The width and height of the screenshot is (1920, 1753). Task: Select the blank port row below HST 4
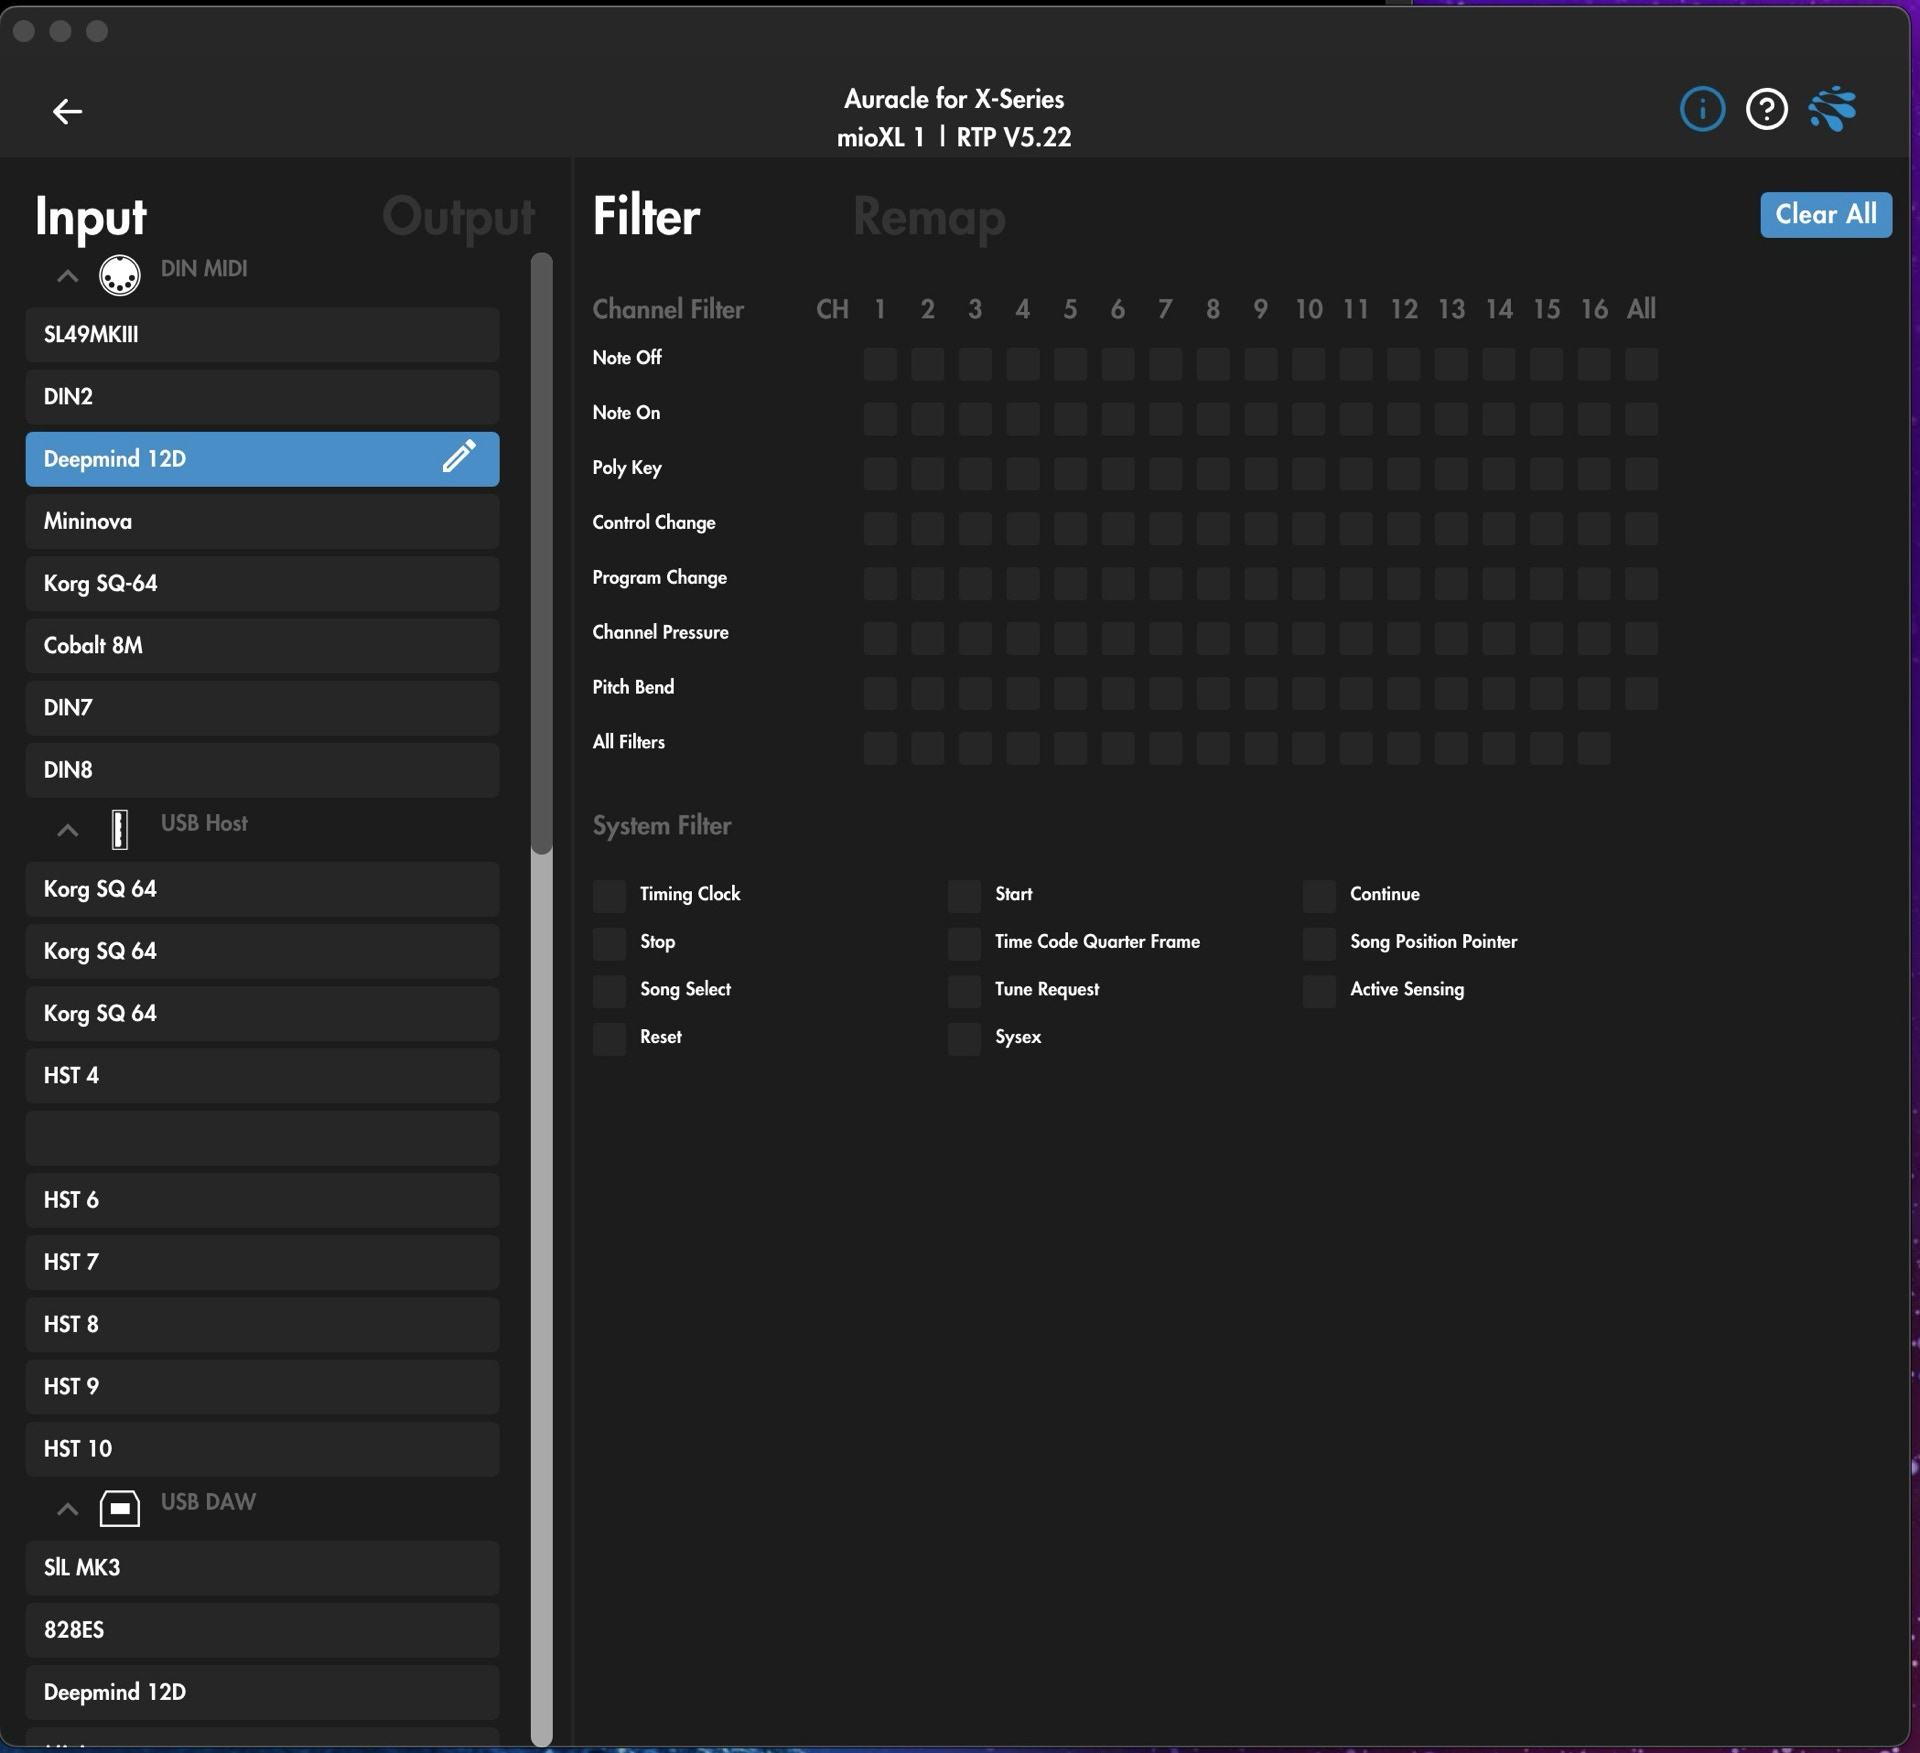pos(262,1138)
